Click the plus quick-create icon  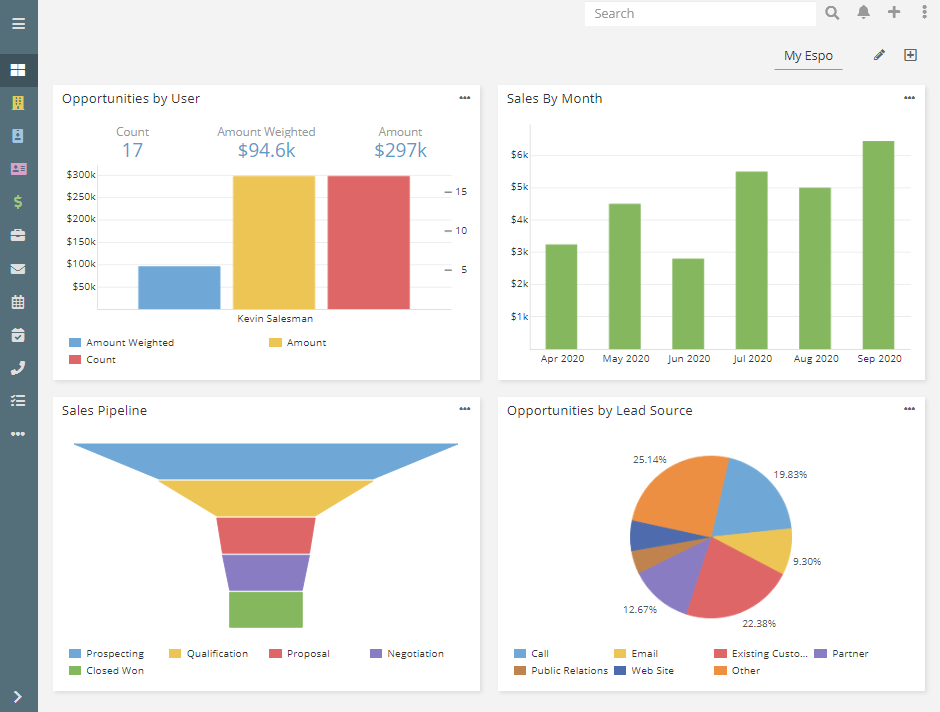pyautogui.click(x=894, y=12)
